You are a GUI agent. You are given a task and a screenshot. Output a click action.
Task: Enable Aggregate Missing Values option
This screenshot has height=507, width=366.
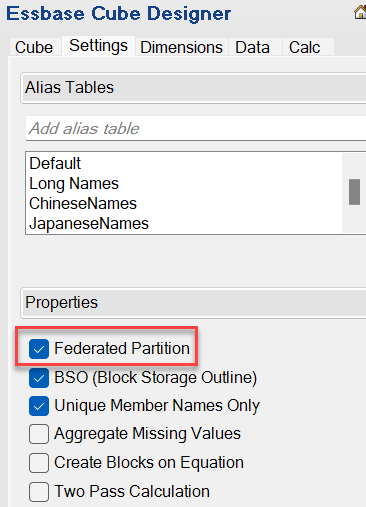point(39,434)
